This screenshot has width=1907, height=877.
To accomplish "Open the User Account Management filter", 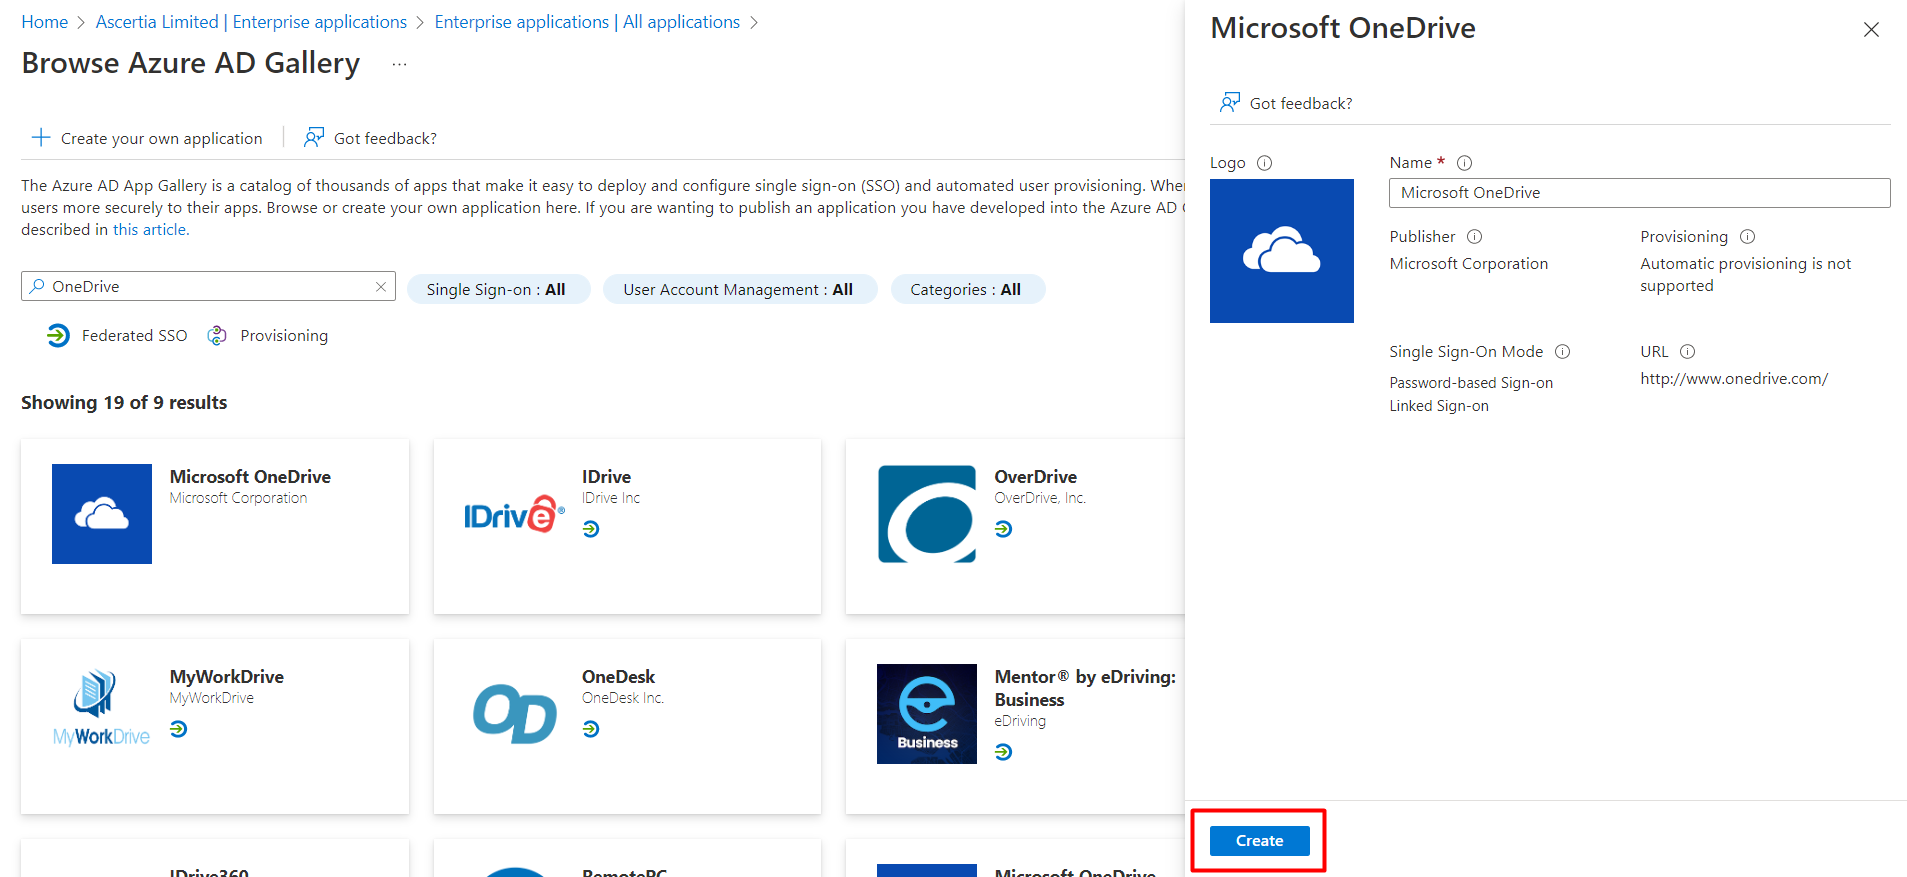I will [x=740, y=289].
